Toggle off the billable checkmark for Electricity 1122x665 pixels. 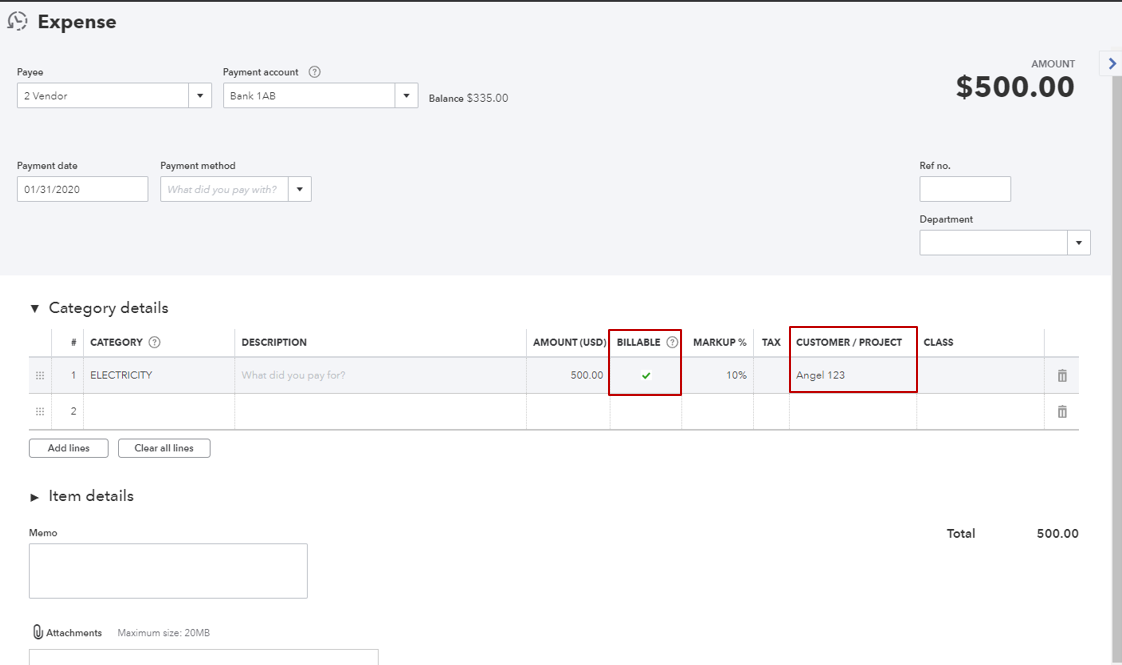tap(645, 375)
